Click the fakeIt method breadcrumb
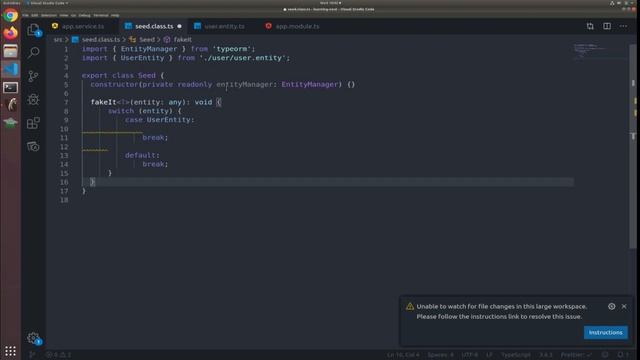 (x=182, y=40)
